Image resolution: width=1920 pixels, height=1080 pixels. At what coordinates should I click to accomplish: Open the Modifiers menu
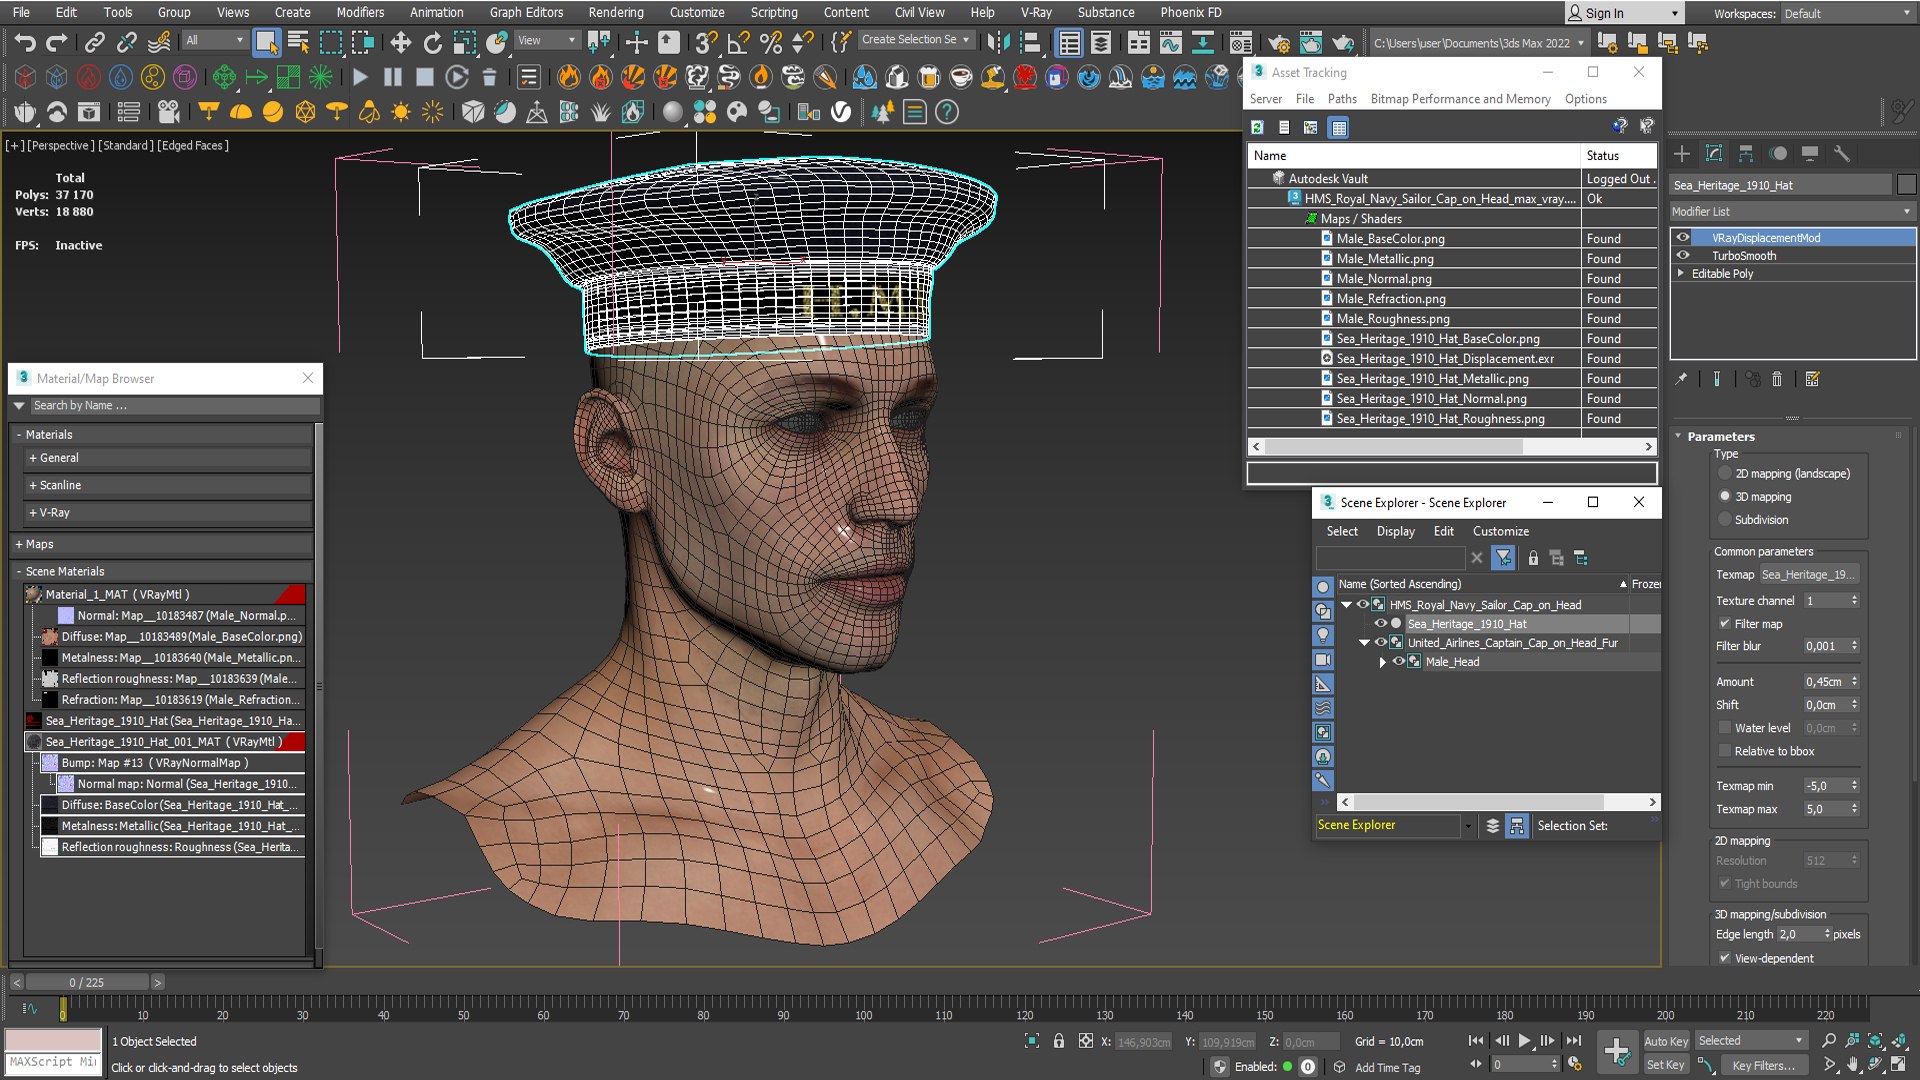coord(360,12)
